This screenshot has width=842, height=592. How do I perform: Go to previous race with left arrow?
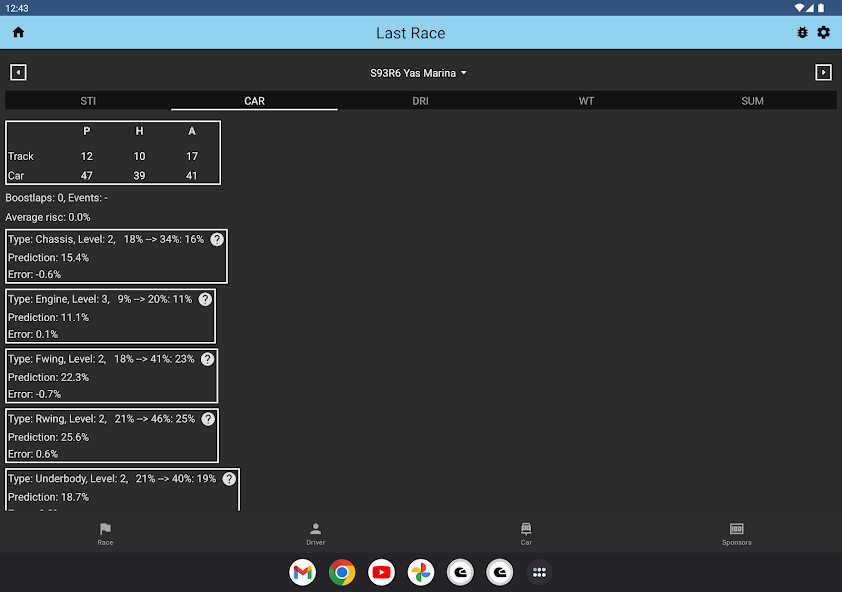pos(18,72)
